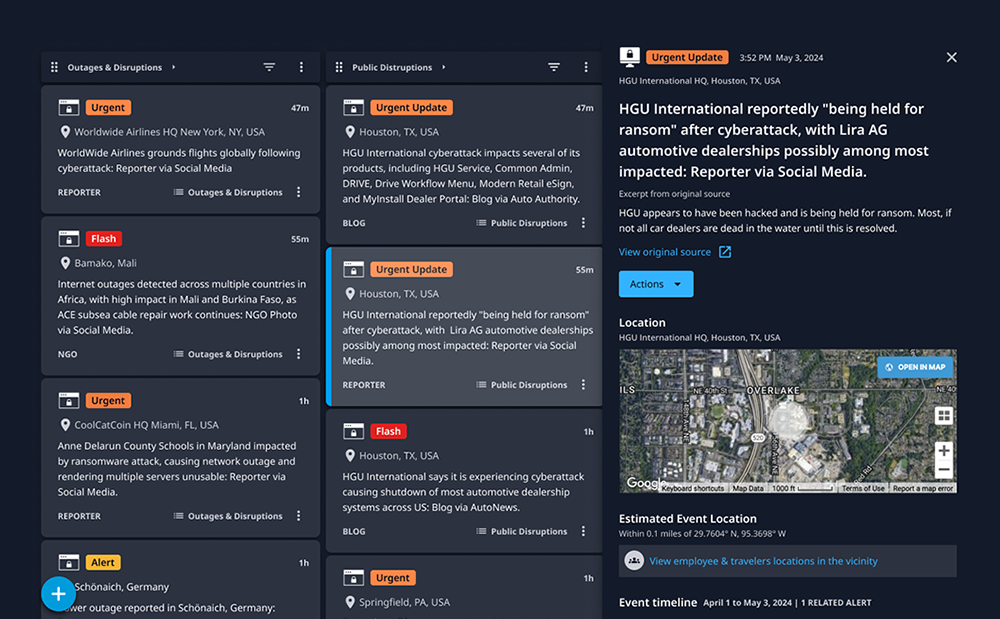Open filter options for Outages & Disruptions column

[269, 67]
